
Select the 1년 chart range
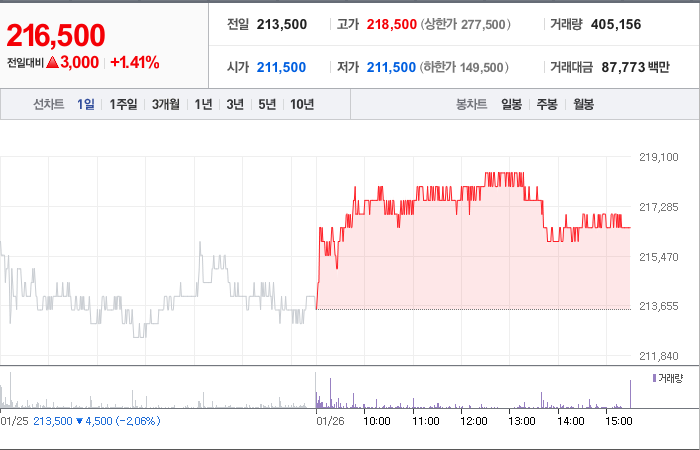coord(203,104)
